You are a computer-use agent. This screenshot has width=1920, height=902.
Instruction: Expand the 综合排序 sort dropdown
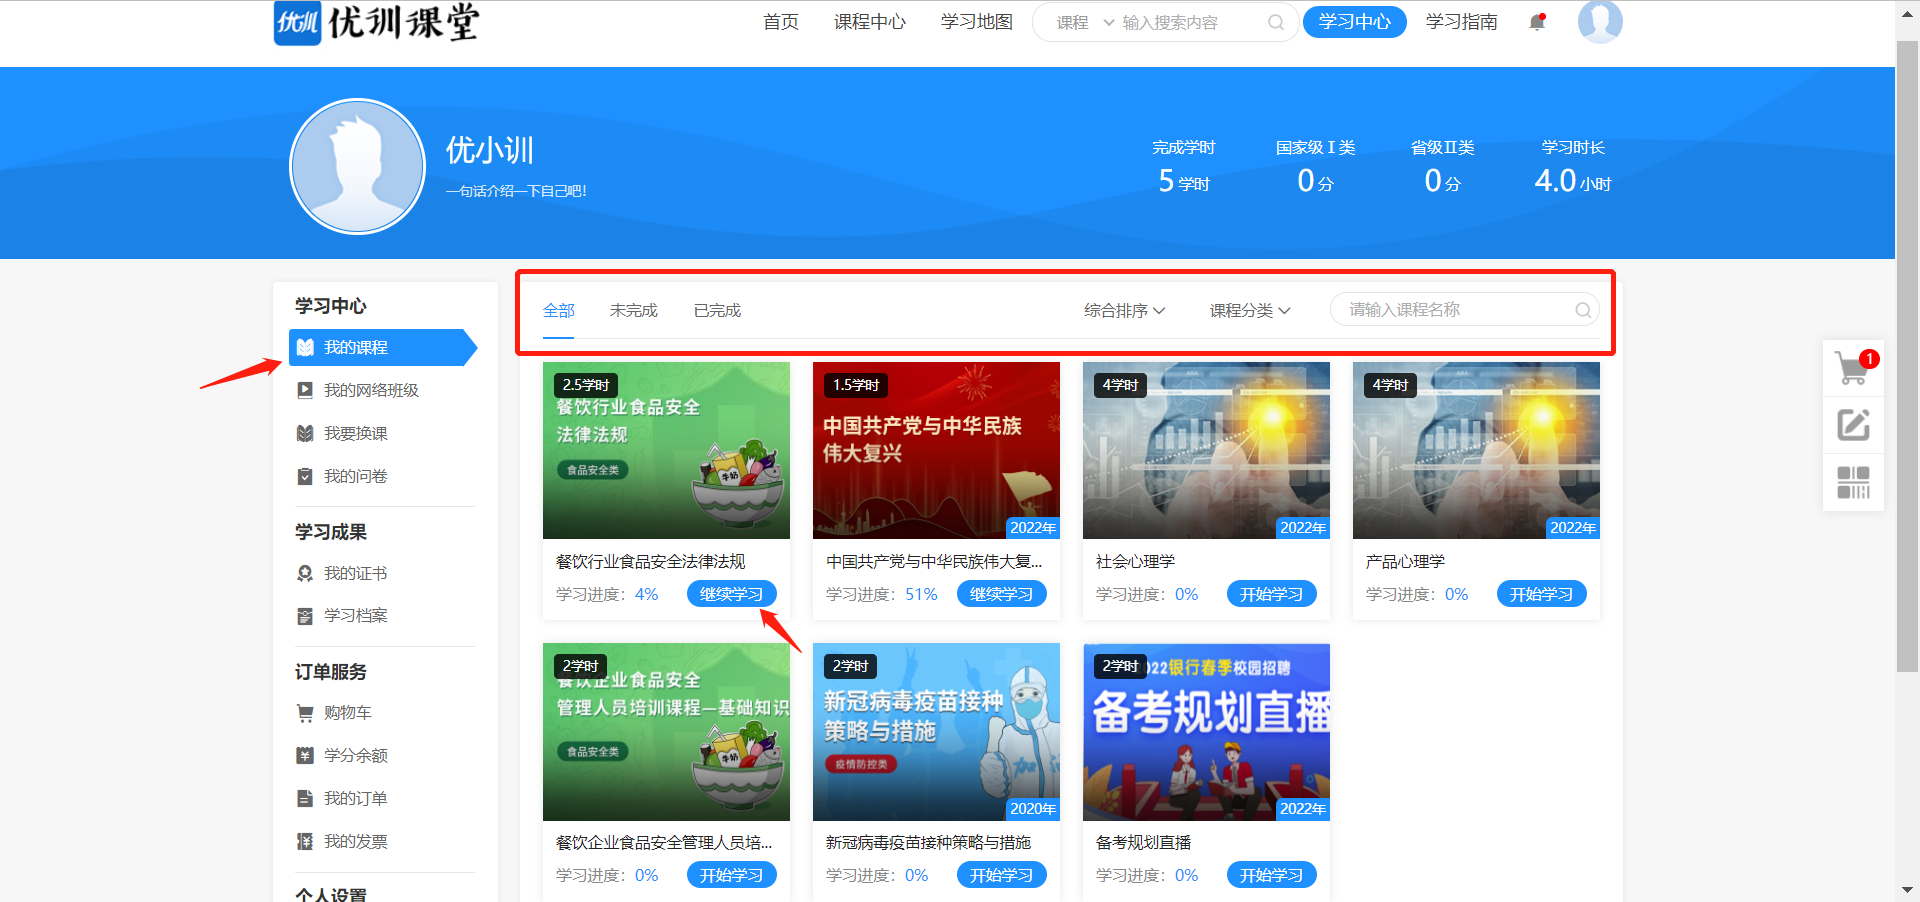[x=1124, y=311]
